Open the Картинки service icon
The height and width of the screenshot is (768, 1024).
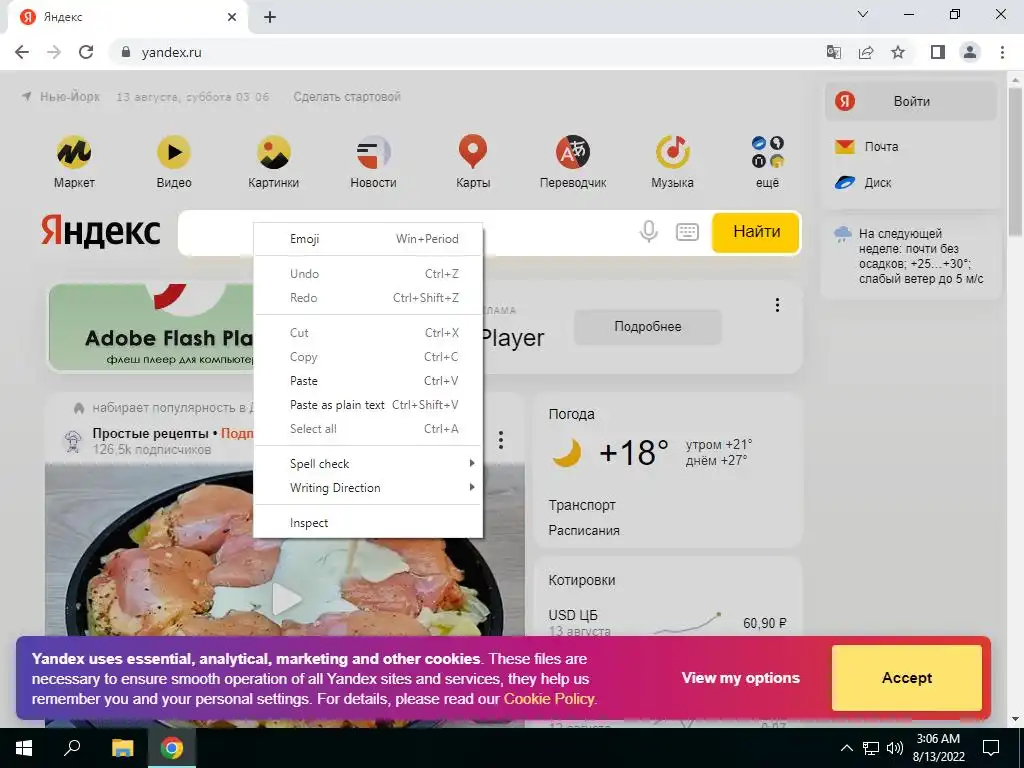274,161
